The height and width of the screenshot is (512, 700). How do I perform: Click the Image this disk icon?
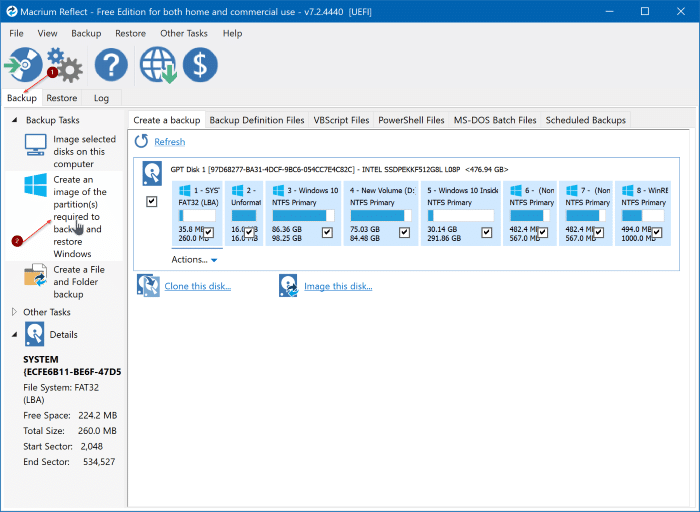(x=288, y=286)
